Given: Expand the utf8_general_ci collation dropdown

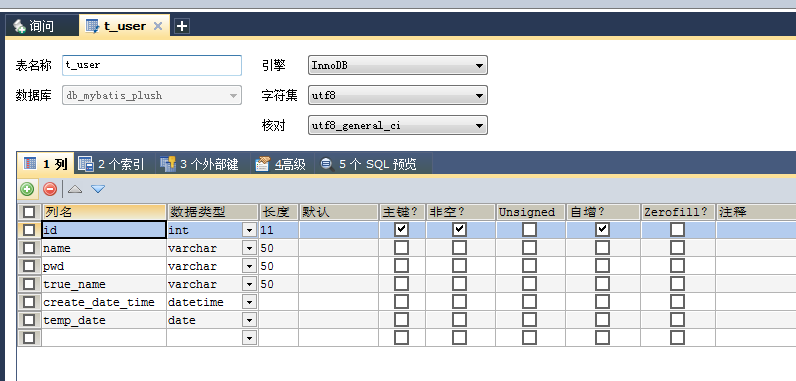Looking at the screenshot, I should tap(397, 125).
